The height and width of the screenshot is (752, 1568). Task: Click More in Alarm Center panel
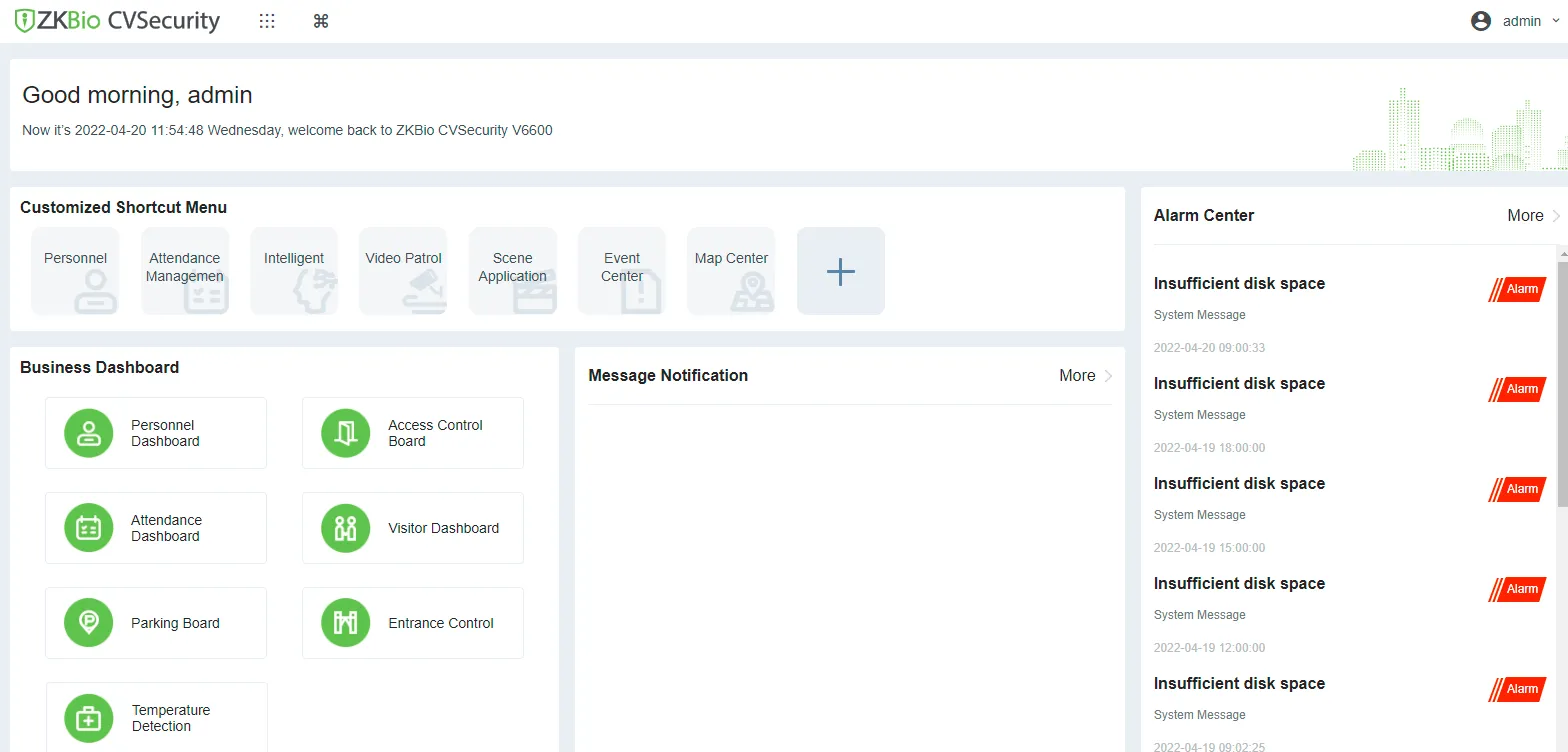(1525, 216)
